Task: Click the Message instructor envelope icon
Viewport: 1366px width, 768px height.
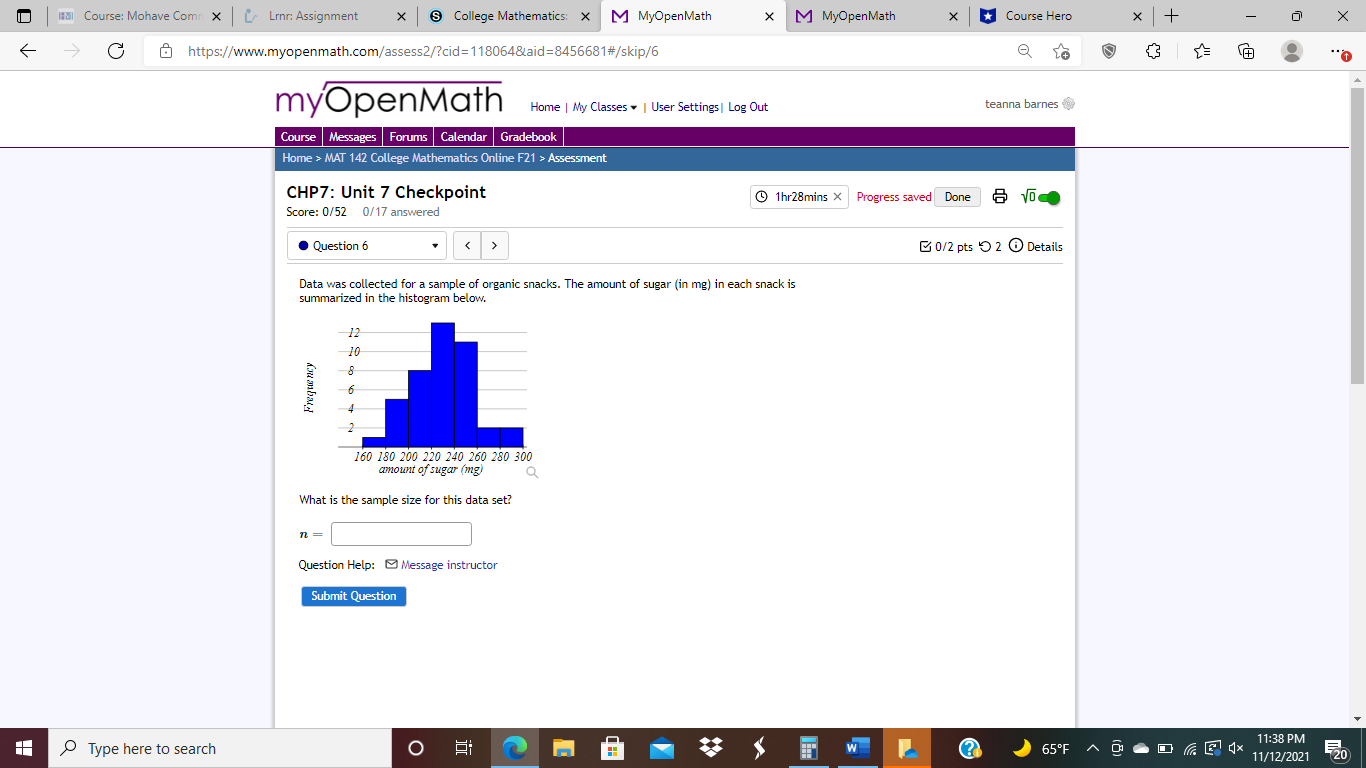Action: [x=390, y=564]
